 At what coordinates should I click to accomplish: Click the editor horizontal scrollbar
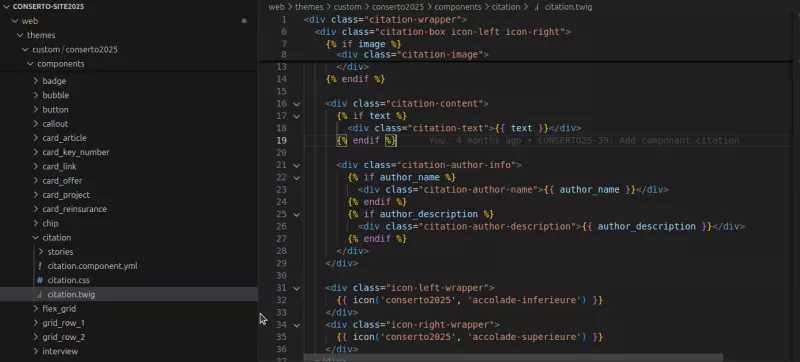(x=513, y=358)
